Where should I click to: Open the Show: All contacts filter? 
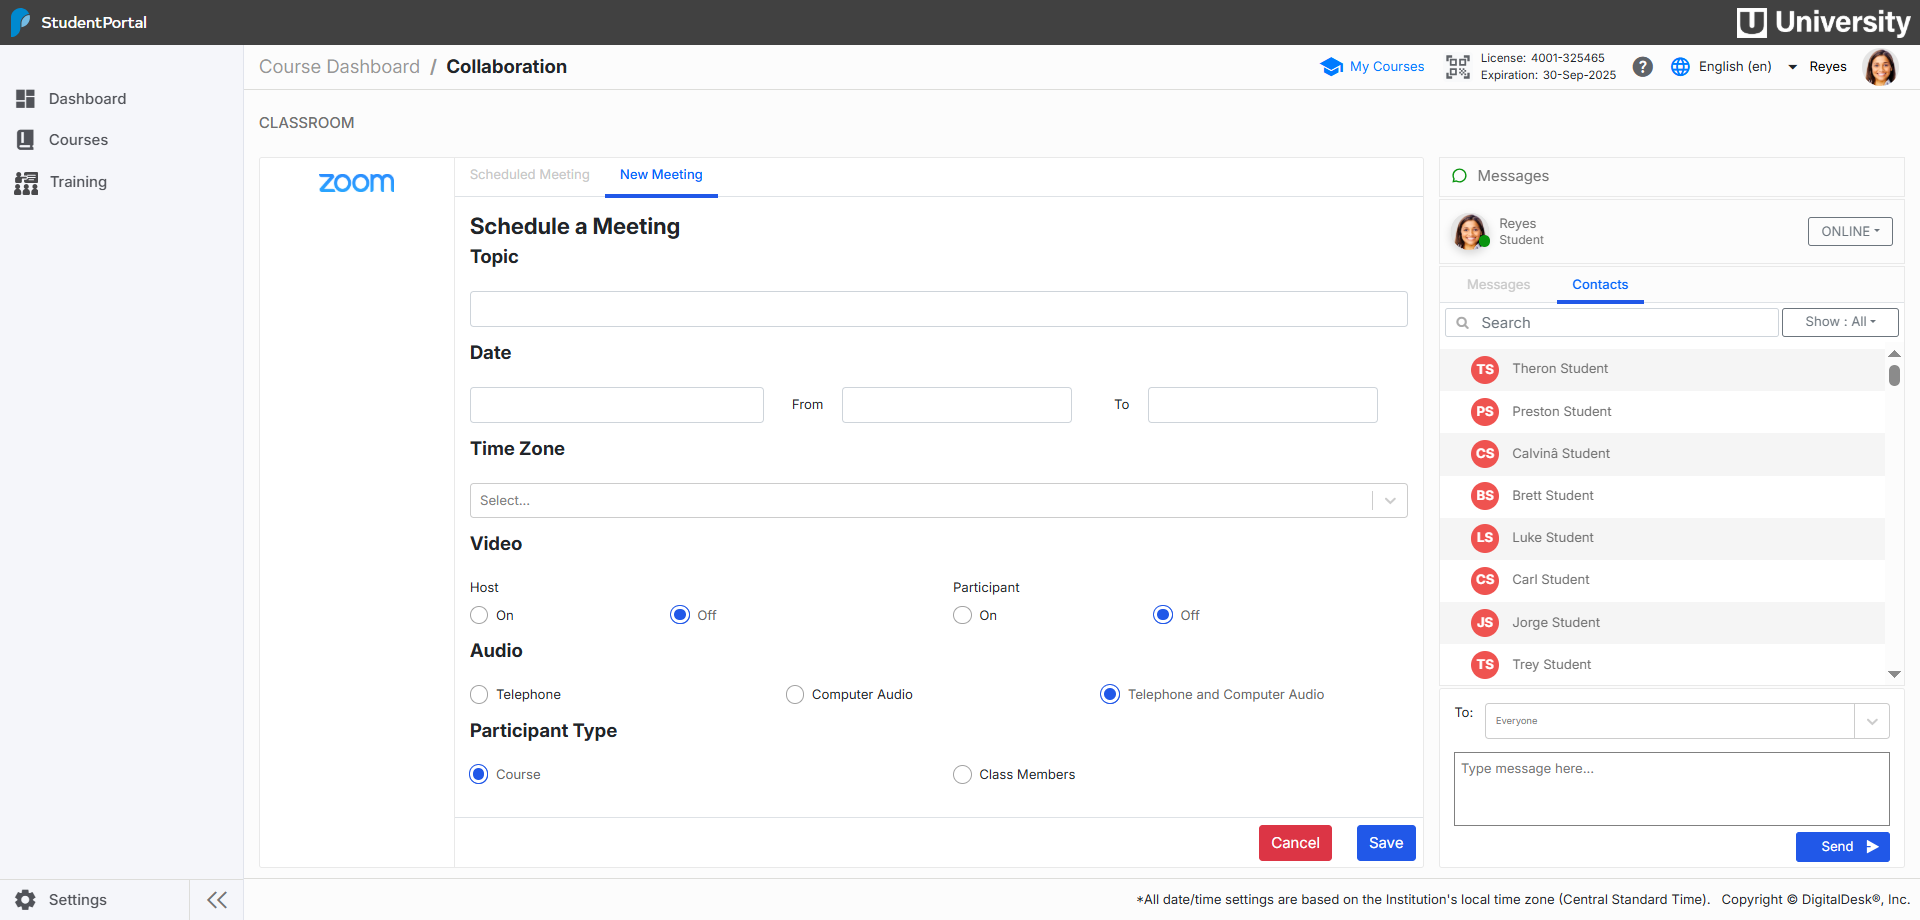pyautogui.click(x=1839, y=322)
